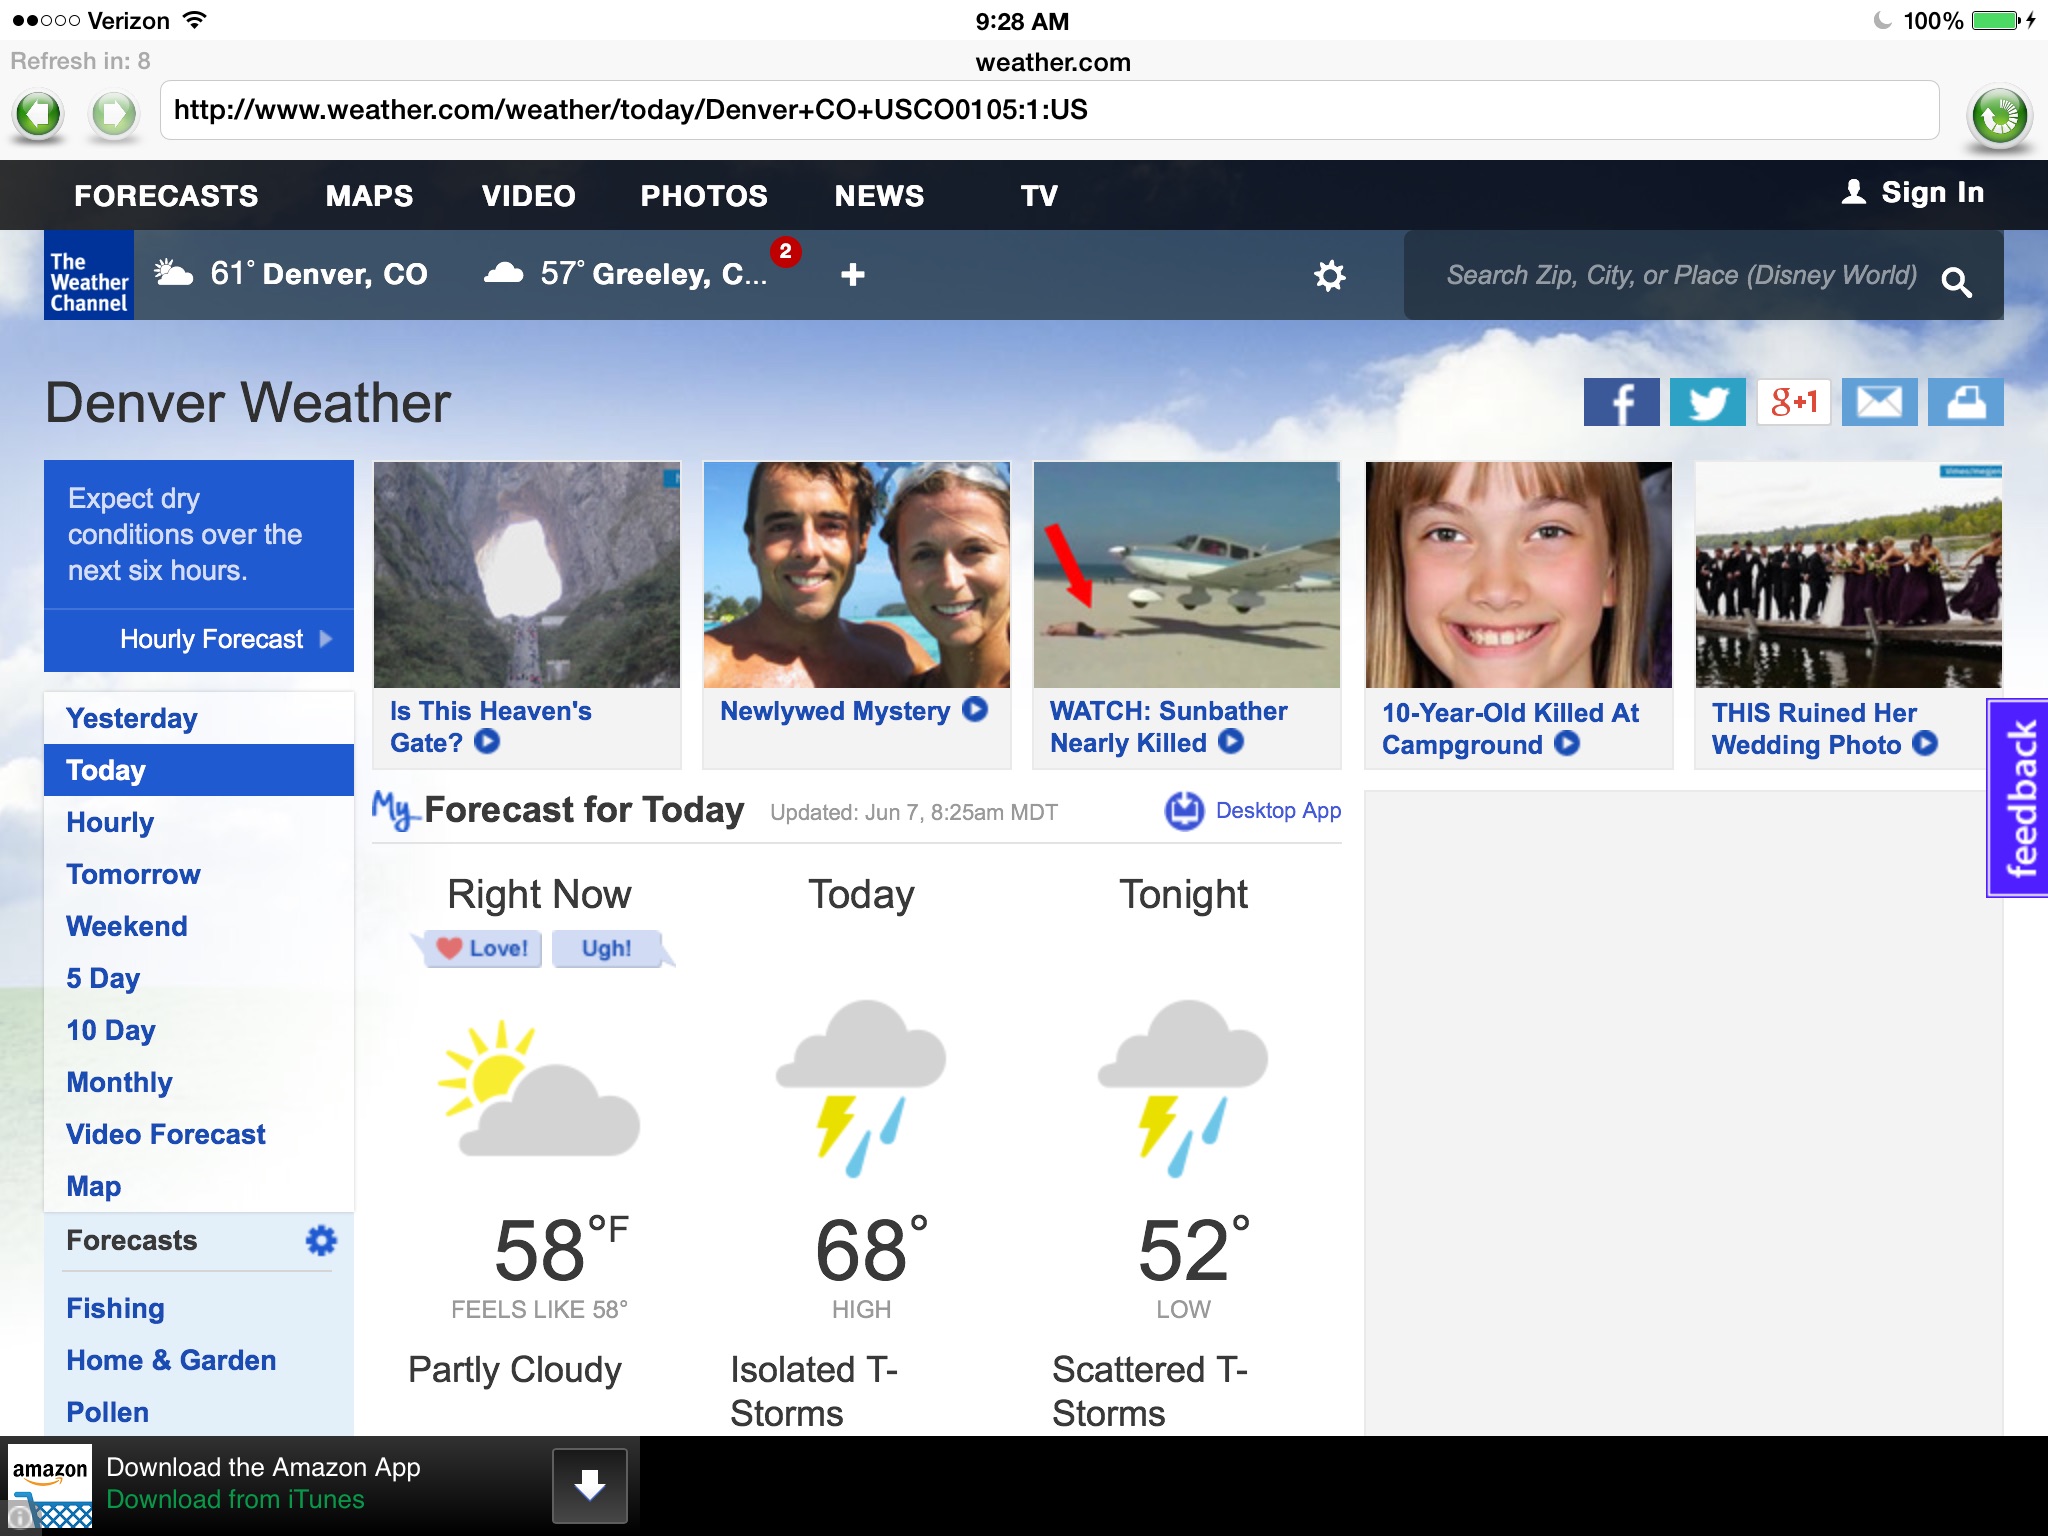This screenshot has width=2048, height=1536.
Task: Open settings gear in location bar
Action: pyautogui.click(x=1329, y=275)
